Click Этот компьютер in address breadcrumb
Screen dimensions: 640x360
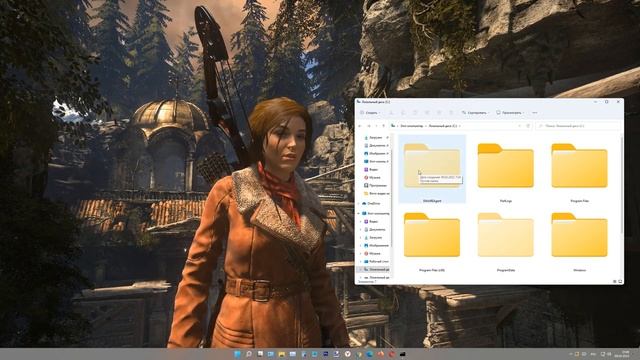click(412, 126)
